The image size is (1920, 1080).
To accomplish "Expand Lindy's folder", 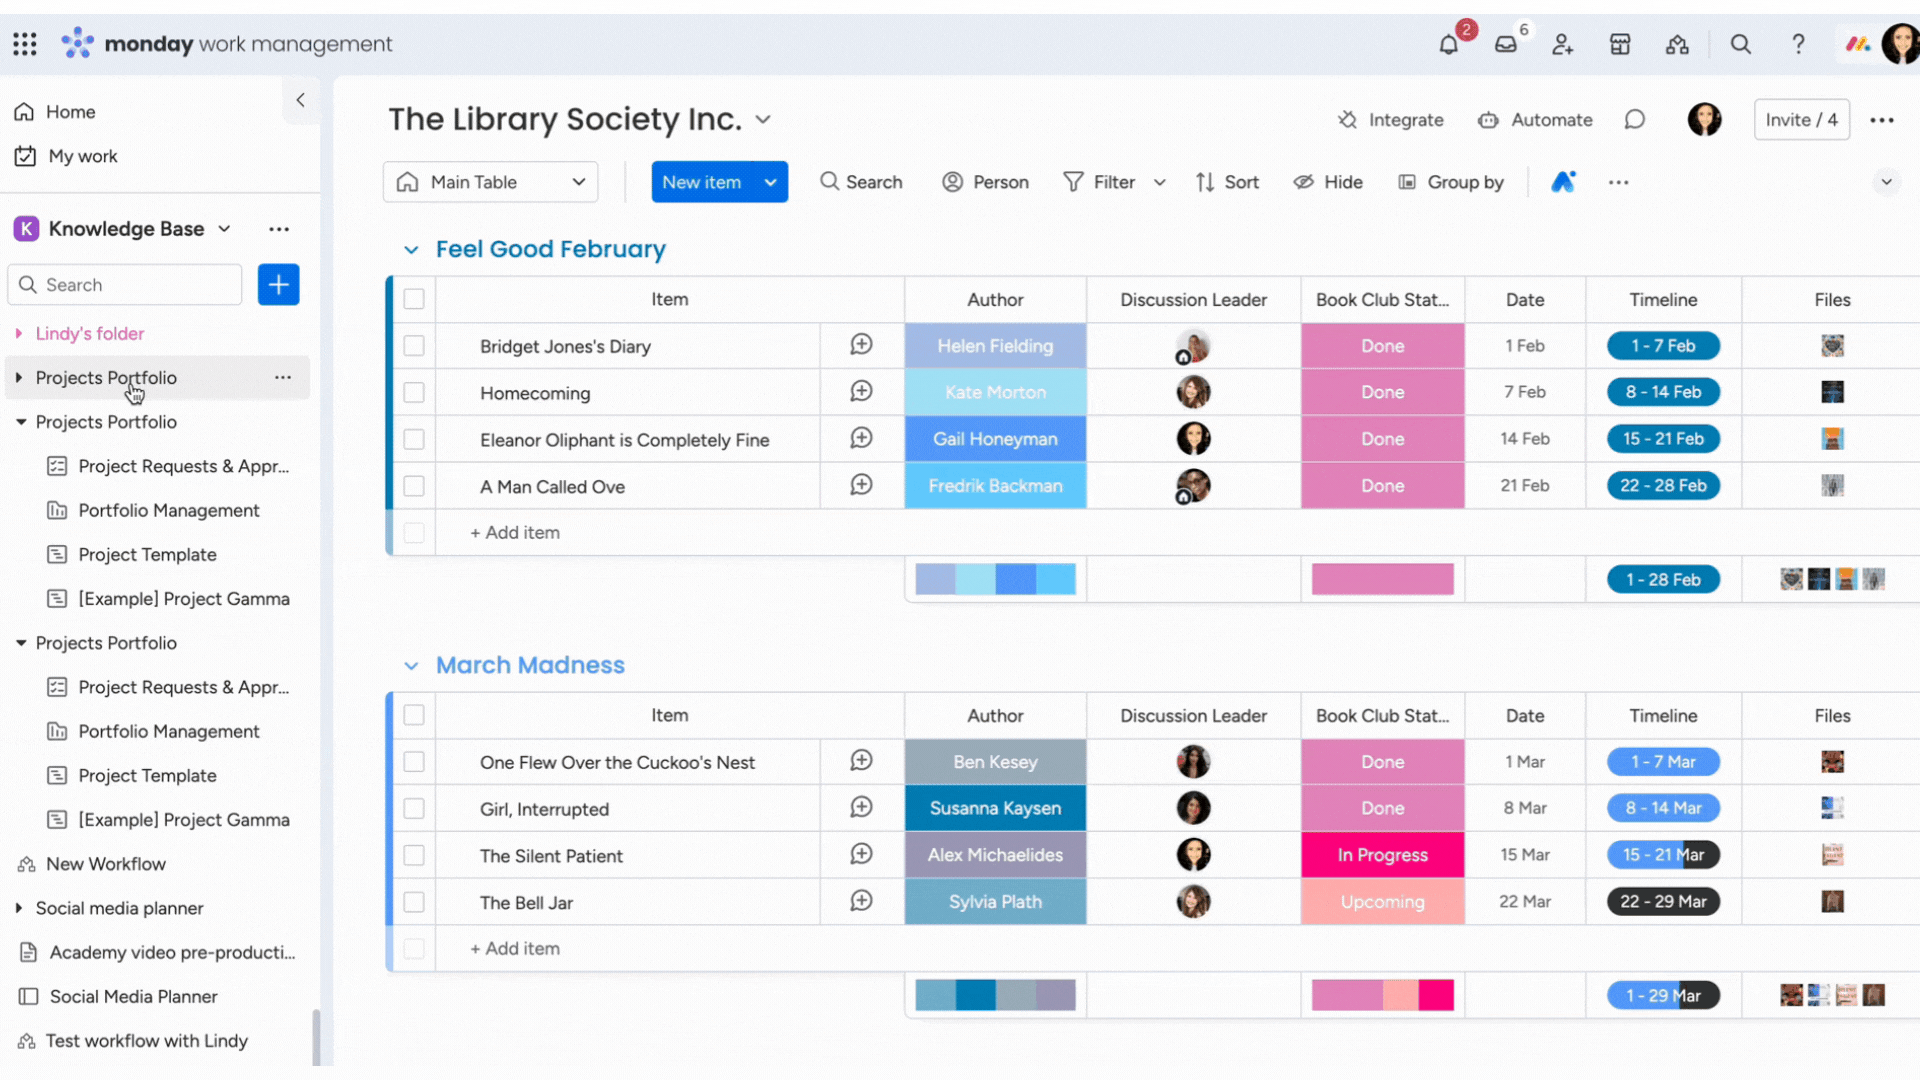I will (x=18, y=333).
